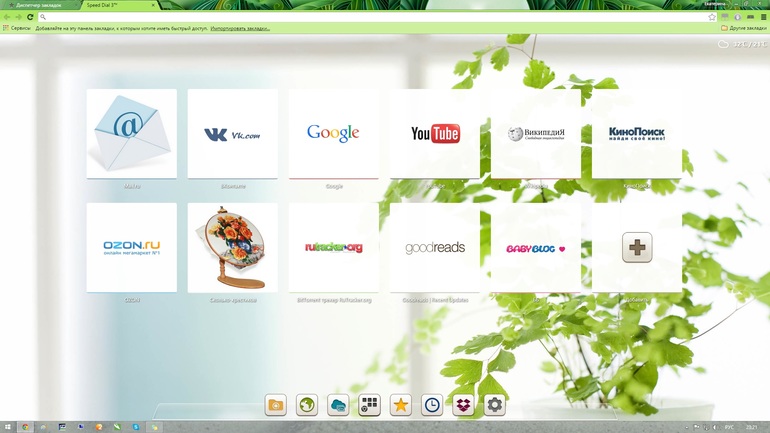The width and height of the screenshot is (770, 433).
Task: Open the Другие закладки bookmarks folder
Action: [744, 28]
